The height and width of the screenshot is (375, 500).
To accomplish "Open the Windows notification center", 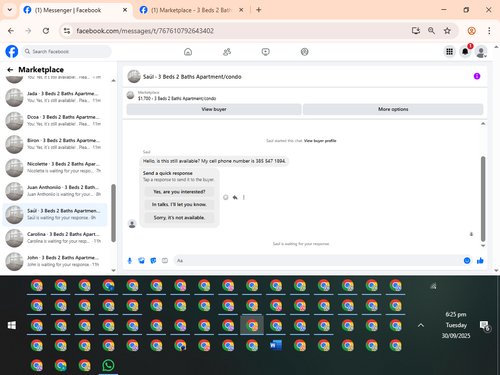I will point(484,326).
